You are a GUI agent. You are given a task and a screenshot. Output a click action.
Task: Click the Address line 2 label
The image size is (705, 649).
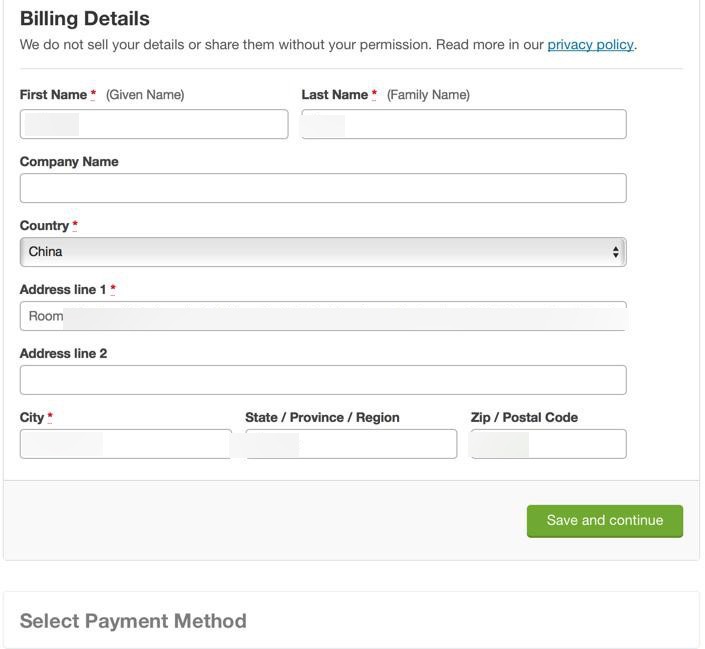(x=63, y=354)
